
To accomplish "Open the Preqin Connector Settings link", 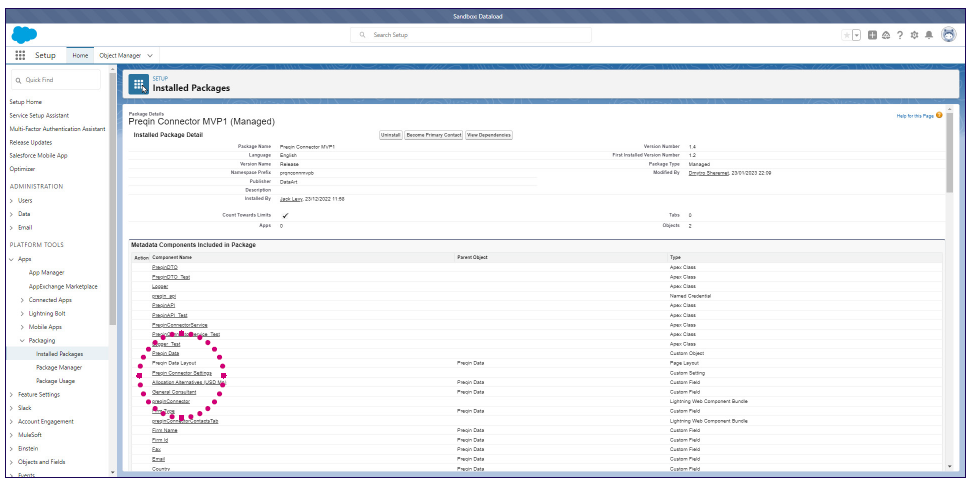I will click(x=182, y=373).
